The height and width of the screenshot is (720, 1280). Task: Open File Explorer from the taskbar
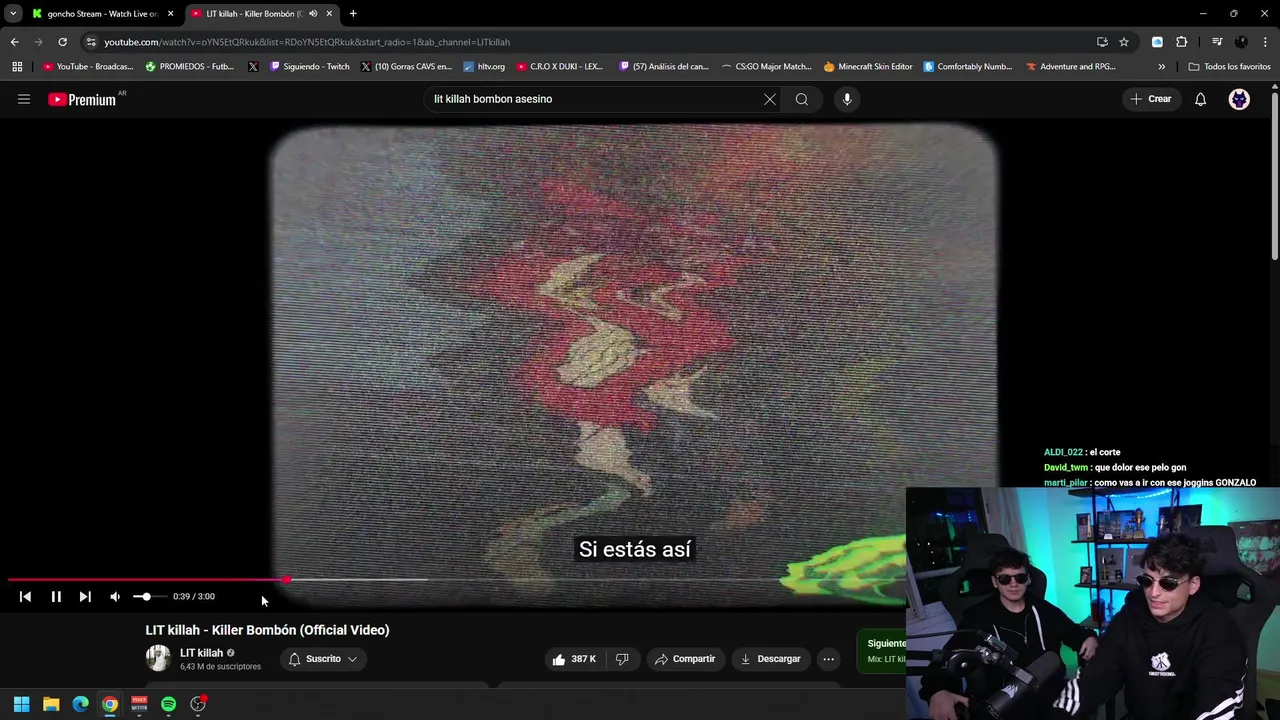(51, 704)
